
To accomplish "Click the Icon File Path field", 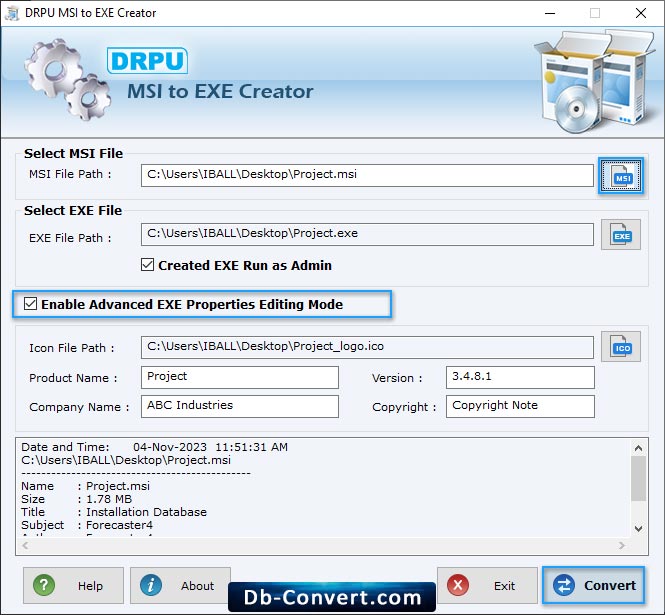I will pyautogui.click(x=367, y=347).
